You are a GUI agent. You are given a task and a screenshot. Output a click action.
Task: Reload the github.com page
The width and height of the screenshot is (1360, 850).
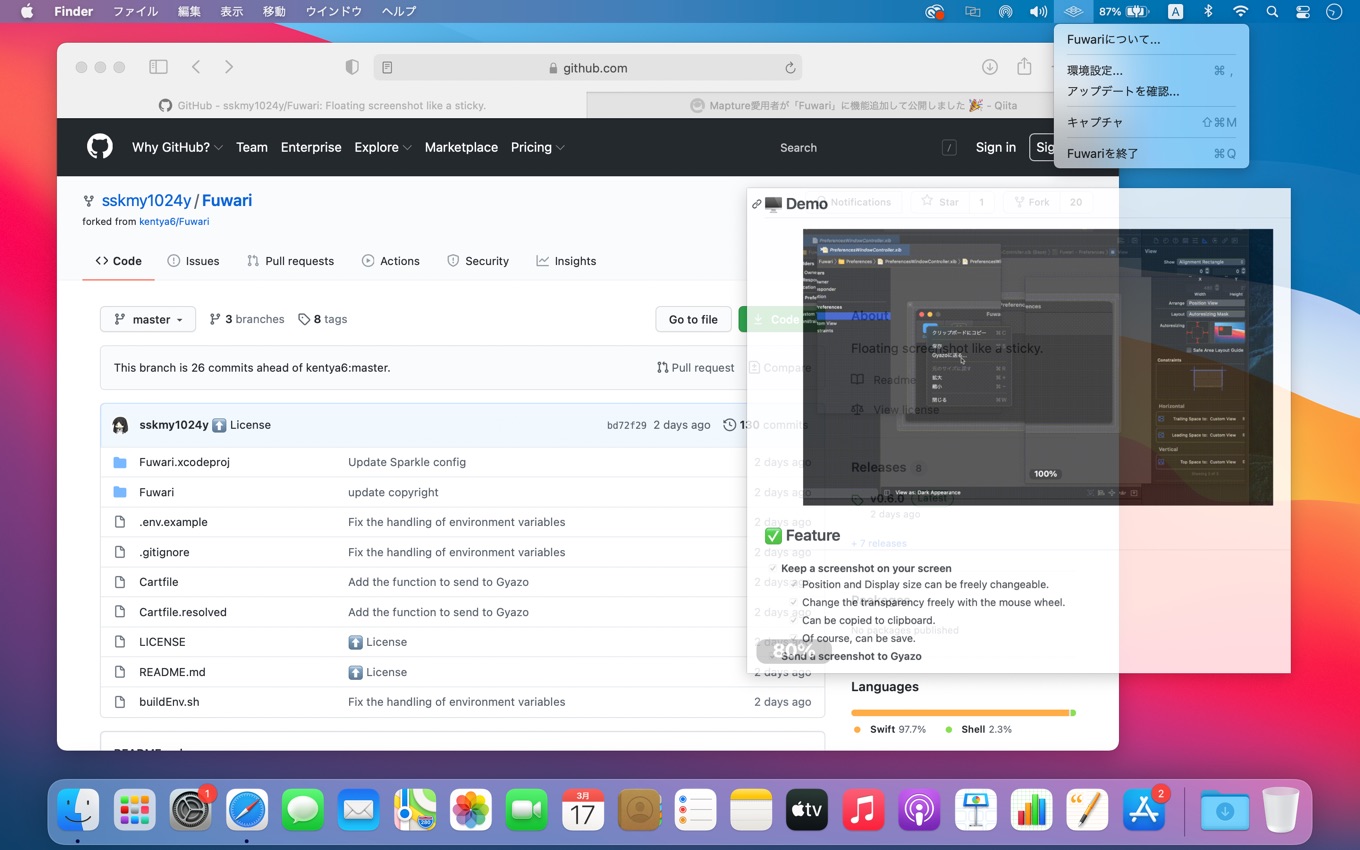click(790, 68)
